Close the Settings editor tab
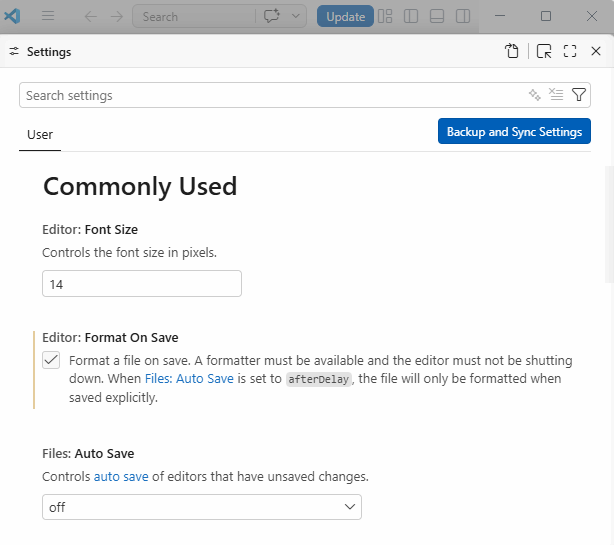This screenshot has height=545, width=614. 596,51
